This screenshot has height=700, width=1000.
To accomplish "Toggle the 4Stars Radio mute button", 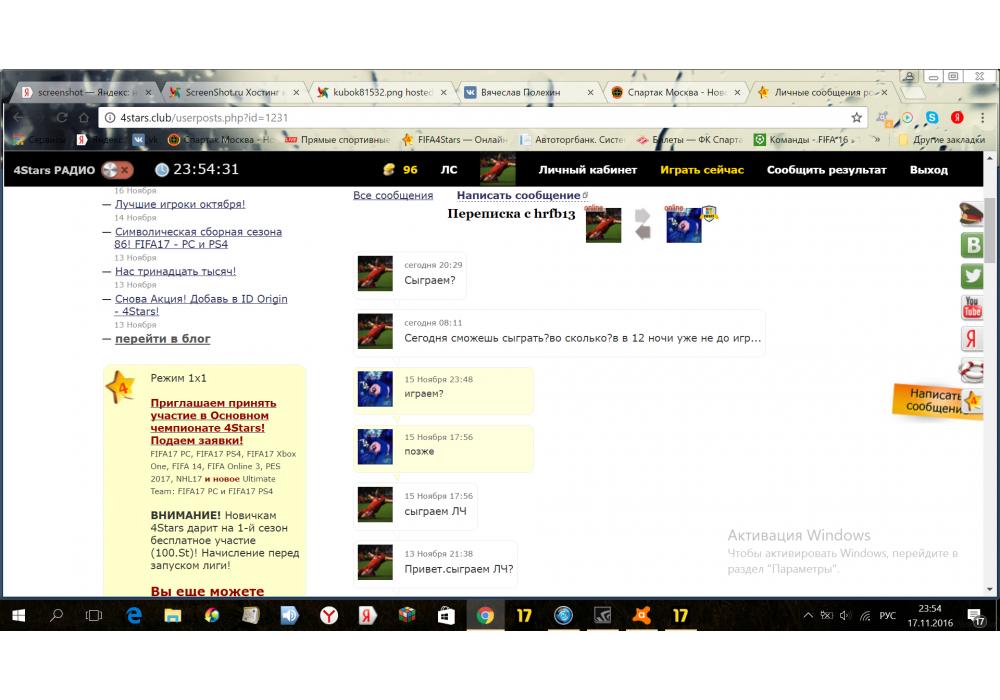I will pyautogui.click(x=117, y=170).
